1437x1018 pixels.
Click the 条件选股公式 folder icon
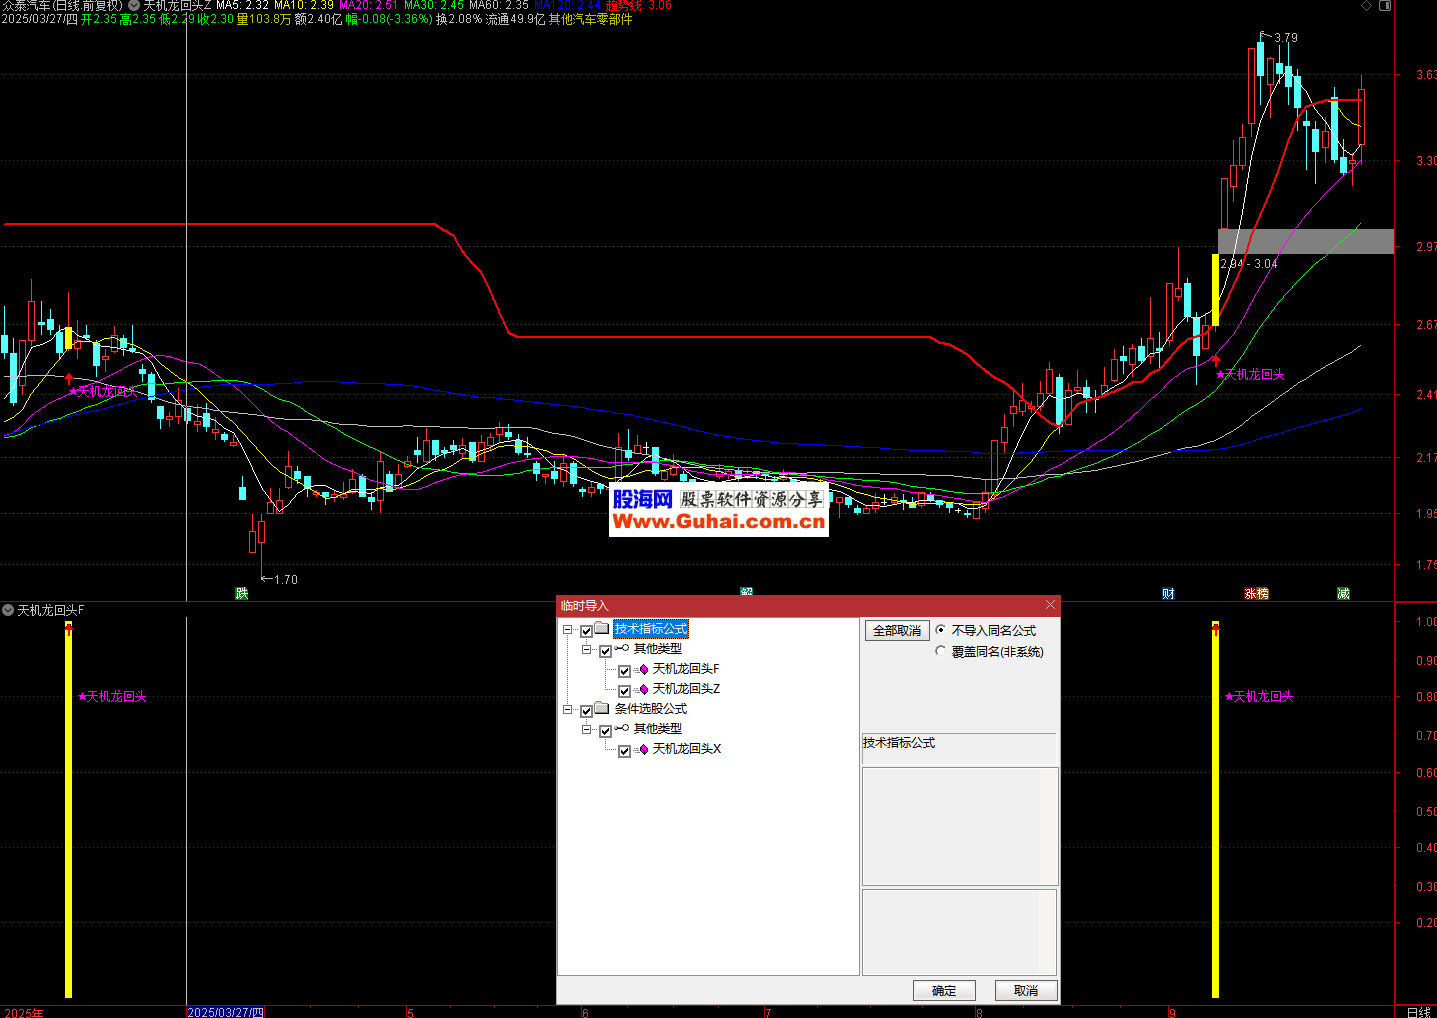601,709
